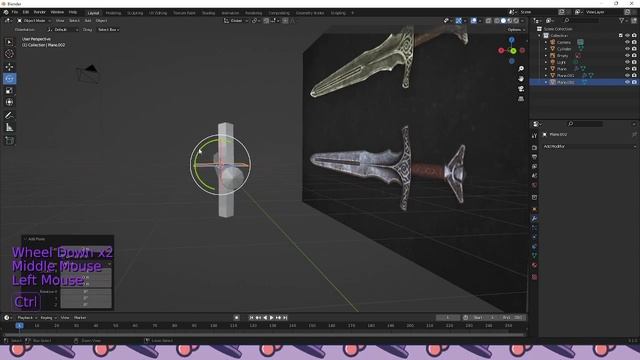Switch to Solid viewport shading
The width and height of the screenshot is (640, 360).
pyautogui.click(x=503, y=20)
